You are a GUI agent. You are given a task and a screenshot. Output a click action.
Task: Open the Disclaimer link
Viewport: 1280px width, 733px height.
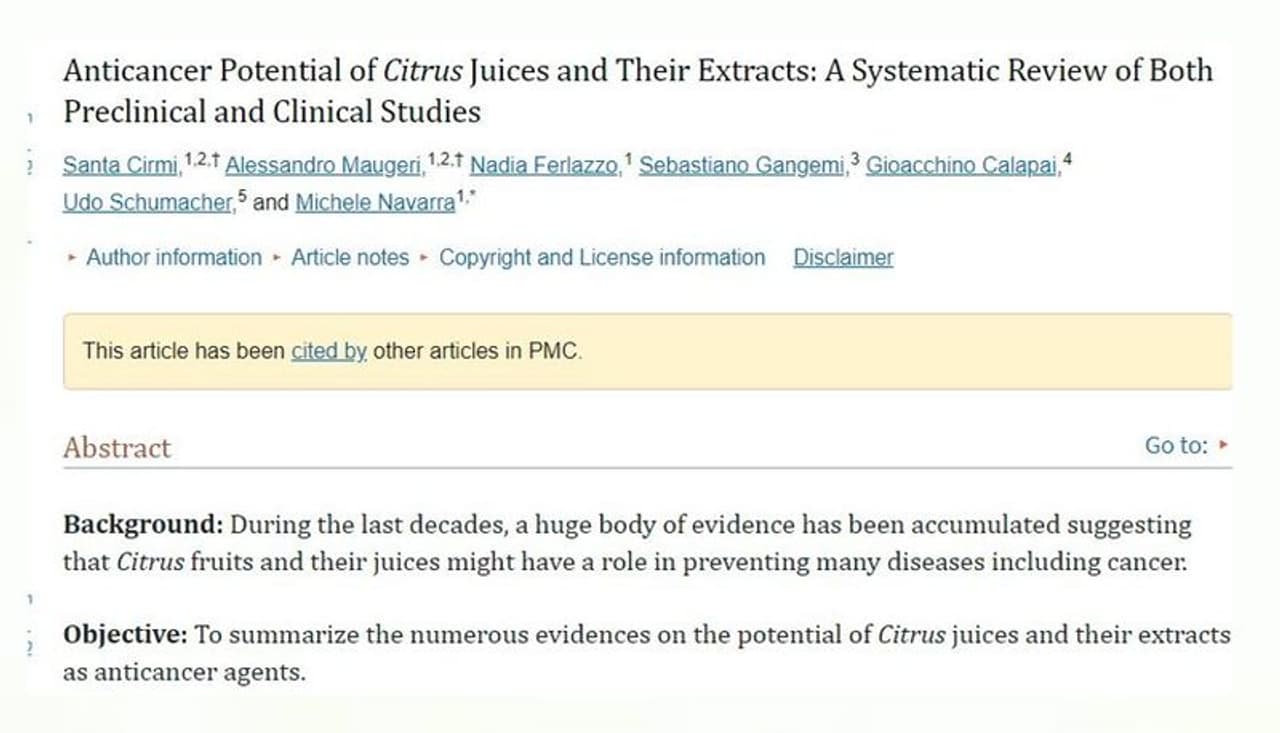(x=843, y=258)
